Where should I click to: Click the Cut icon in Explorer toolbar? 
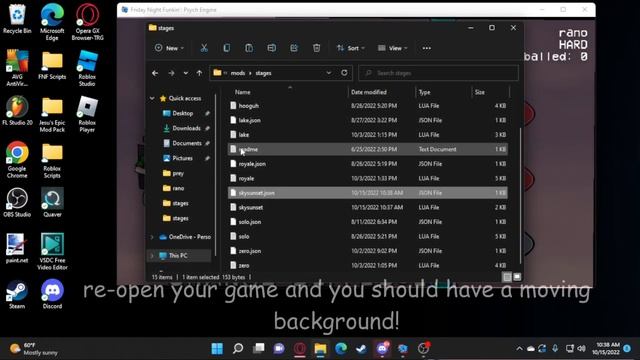coord(204,48)
